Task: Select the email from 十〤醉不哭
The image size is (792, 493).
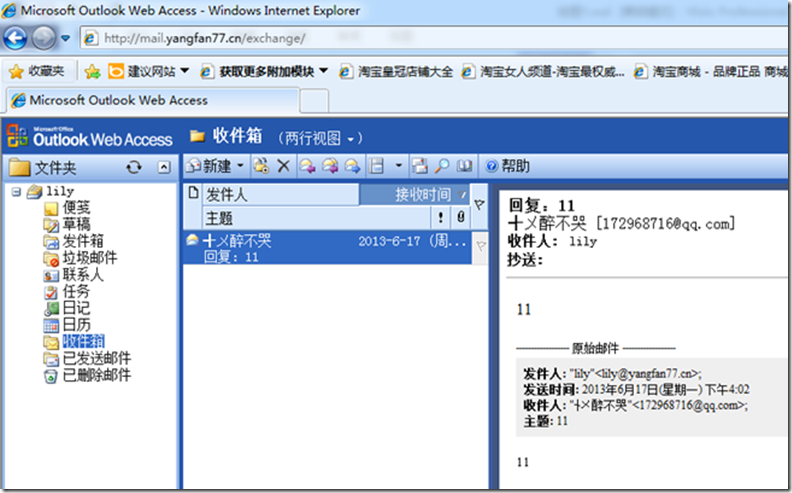Action: (328, 248)
